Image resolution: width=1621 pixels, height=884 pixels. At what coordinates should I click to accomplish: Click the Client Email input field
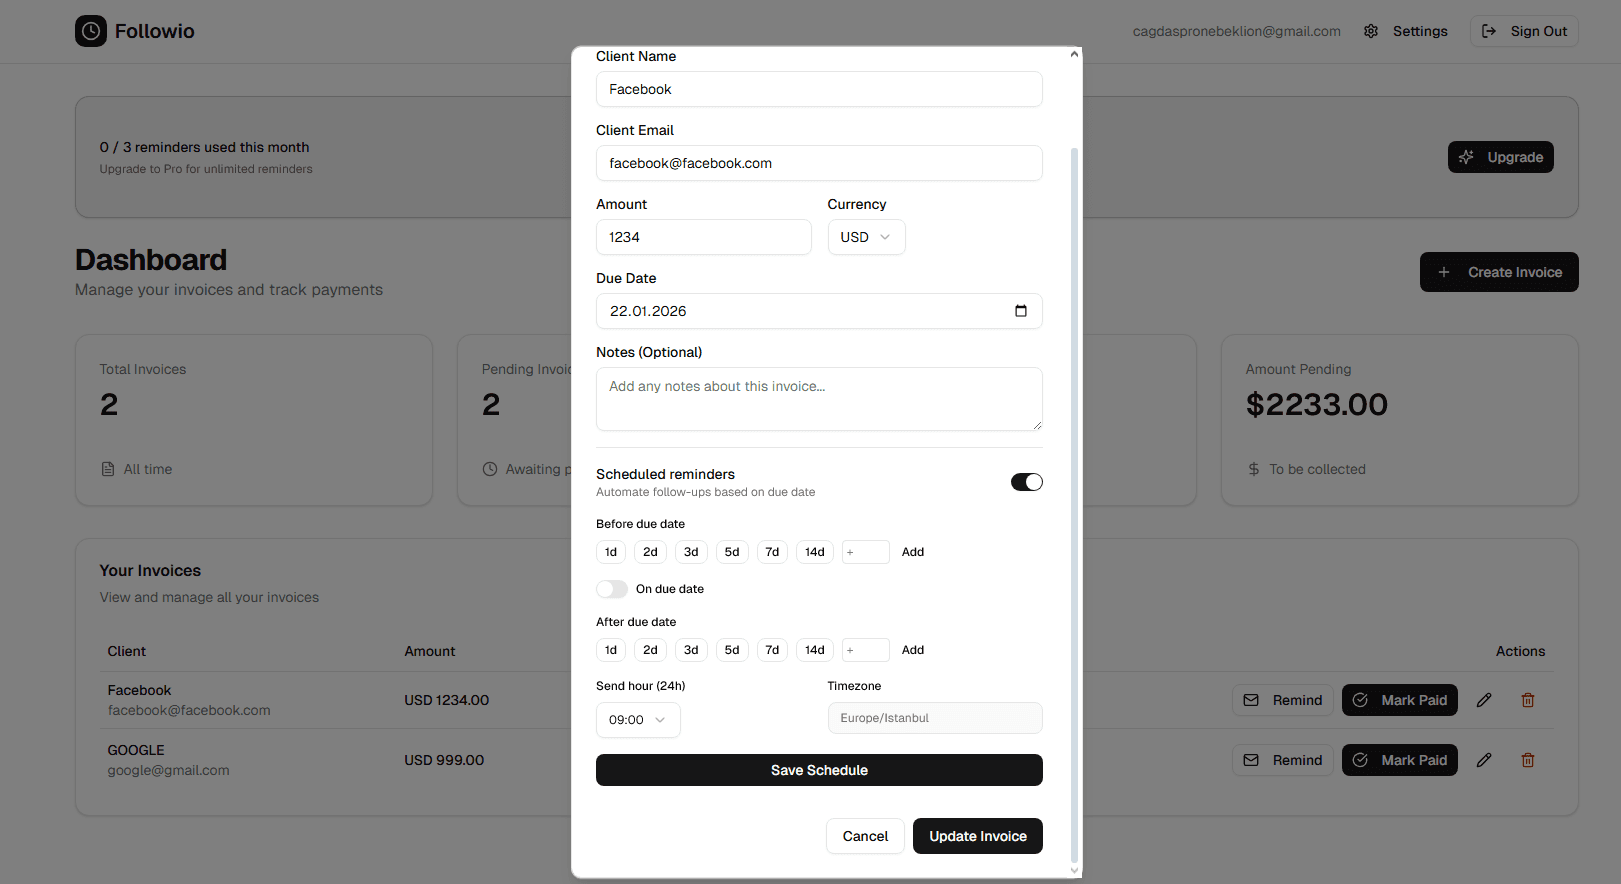(819, 163)
